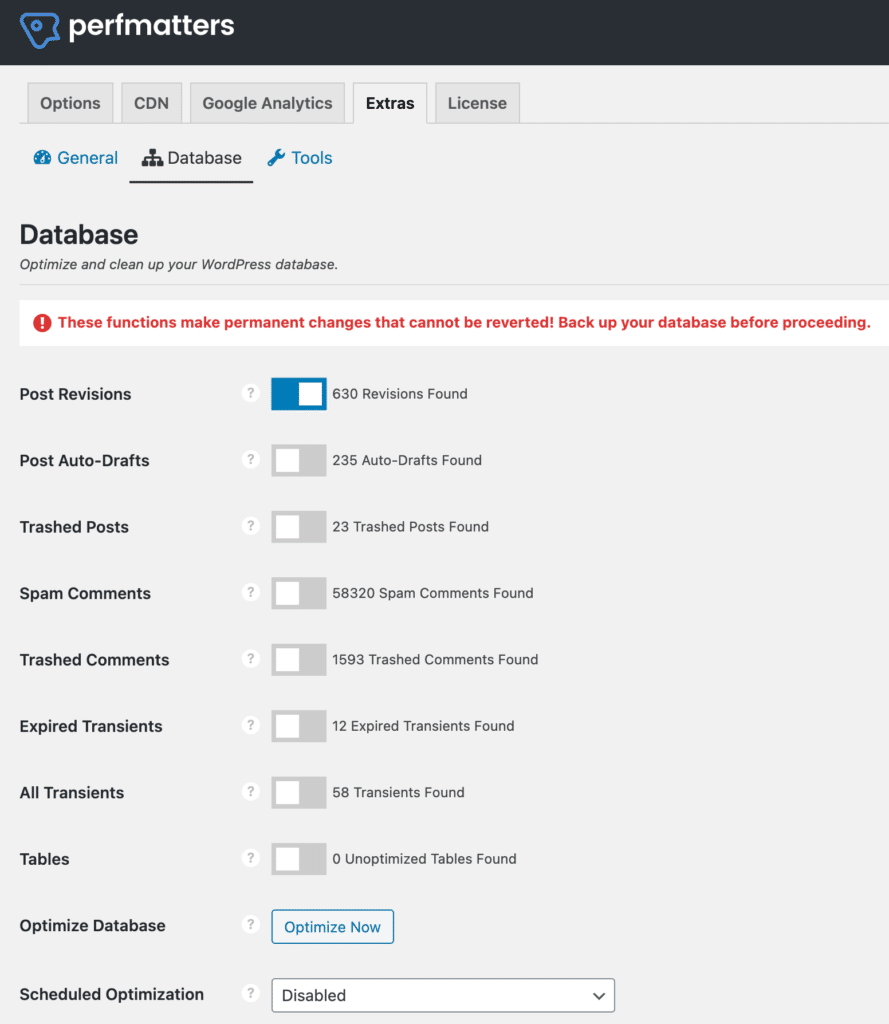
Task: Click the Tables help question mark
Action: 250,858
